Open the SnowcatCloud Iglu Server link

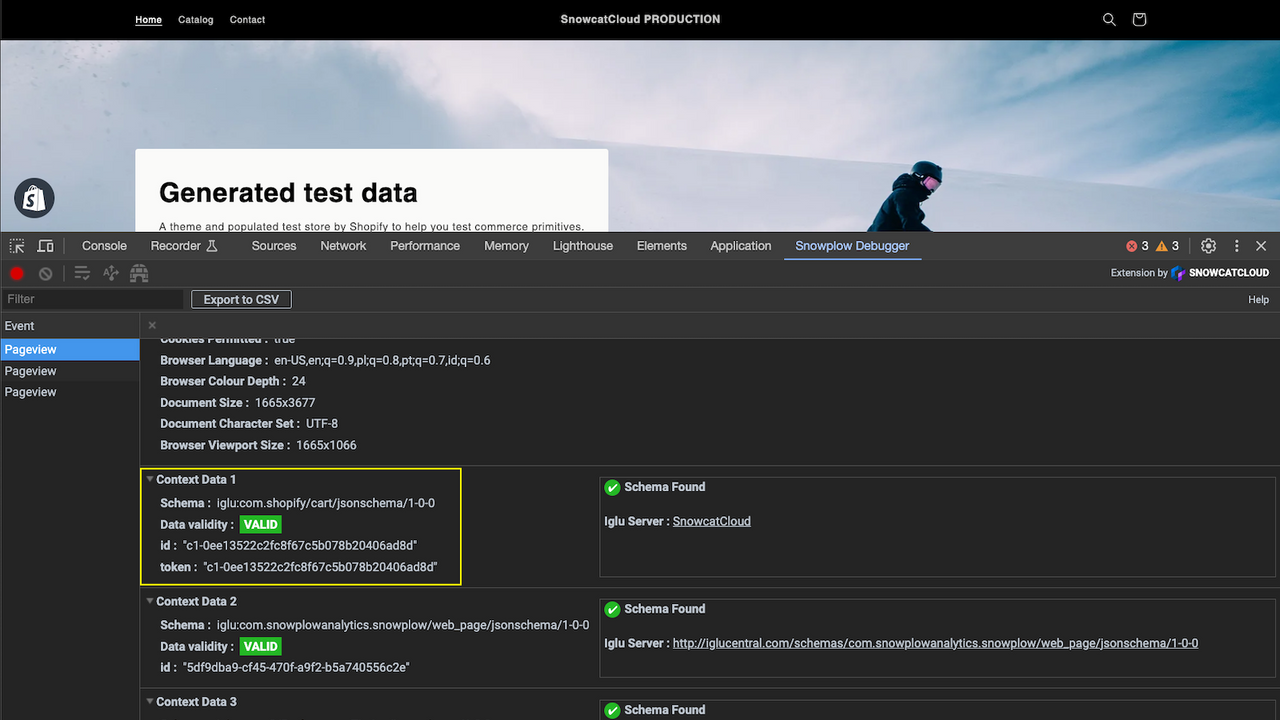(713, 520)
